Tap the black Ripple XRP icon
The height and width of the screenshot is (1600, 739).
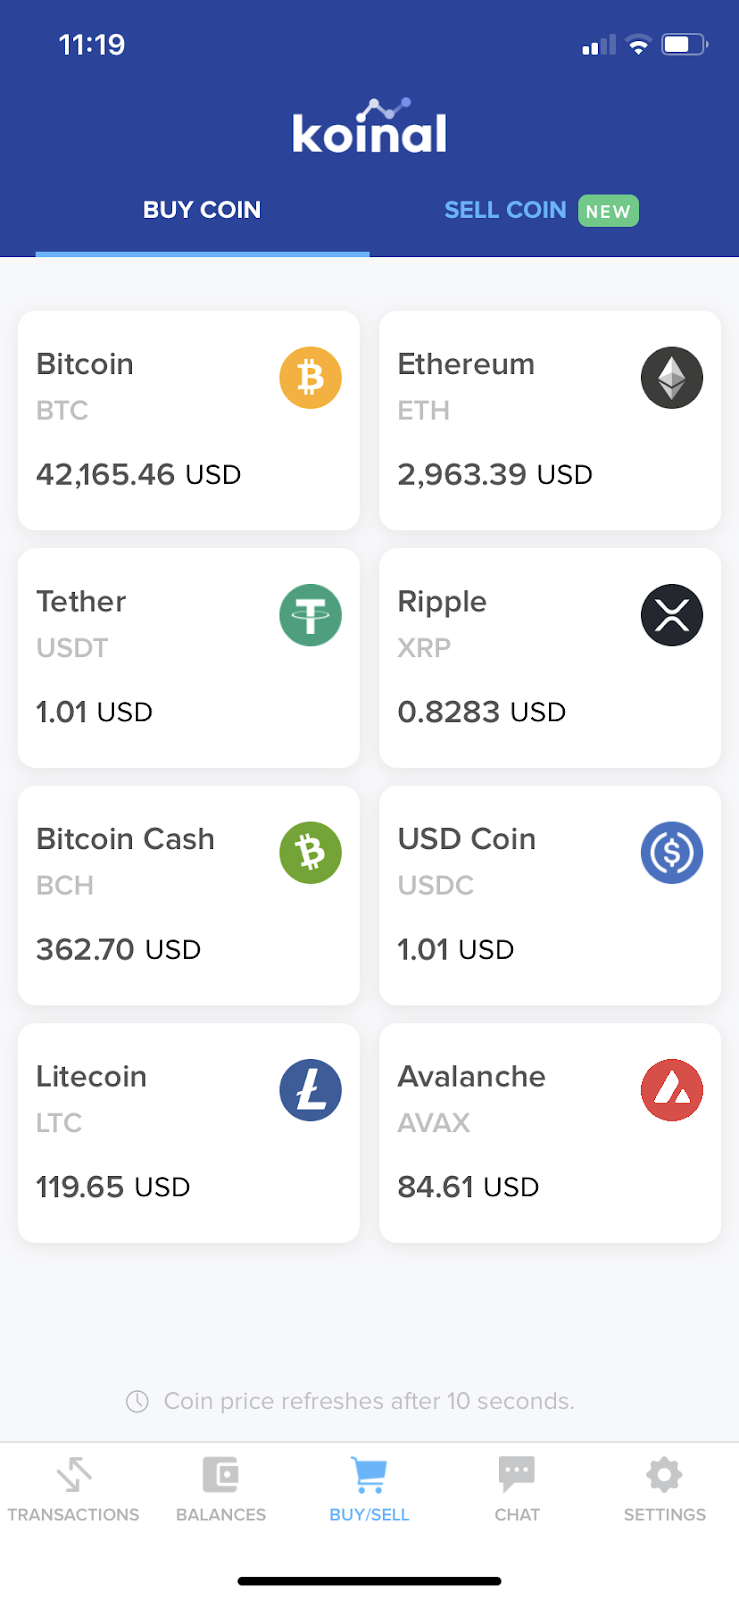point(671,615)
